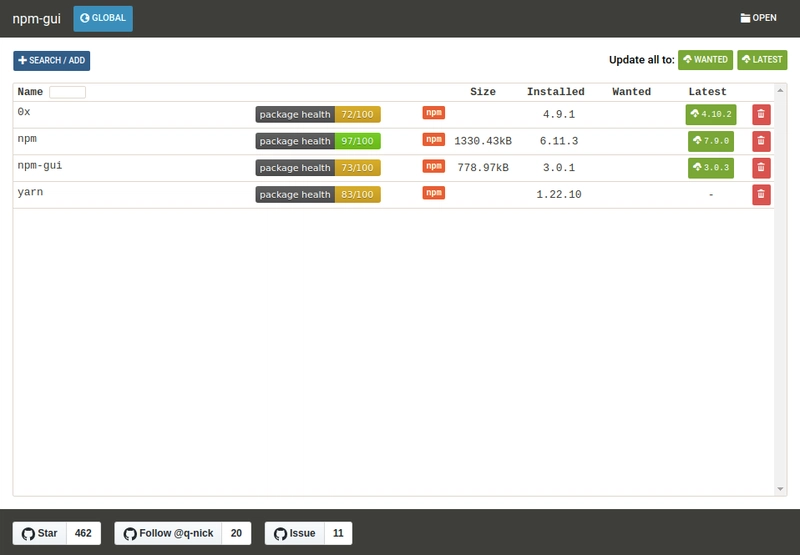This screenshot has width=800, height=555.
Task: Remove npm-gui using its trash icon
Action: click(x=761, y=167)
